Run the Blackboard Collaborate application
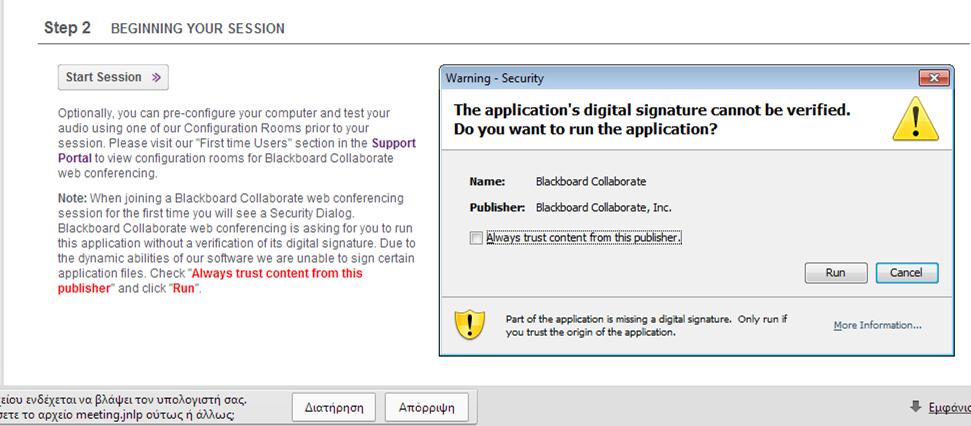The height and width of the screenshot is (426, 971). [835, 272]
